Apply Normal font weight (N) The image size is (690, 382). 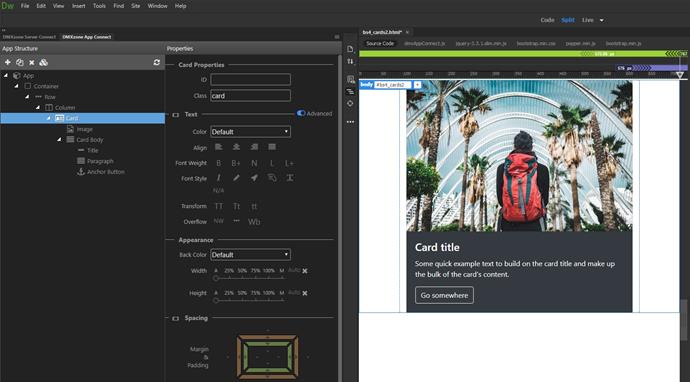254,163
